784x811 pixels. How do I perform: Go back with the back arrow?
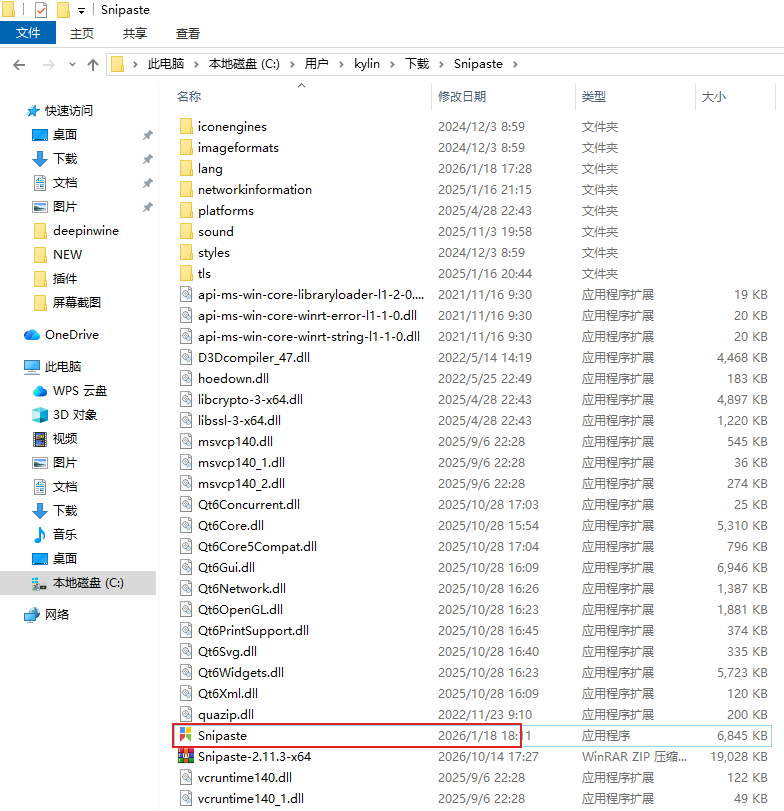19,65
